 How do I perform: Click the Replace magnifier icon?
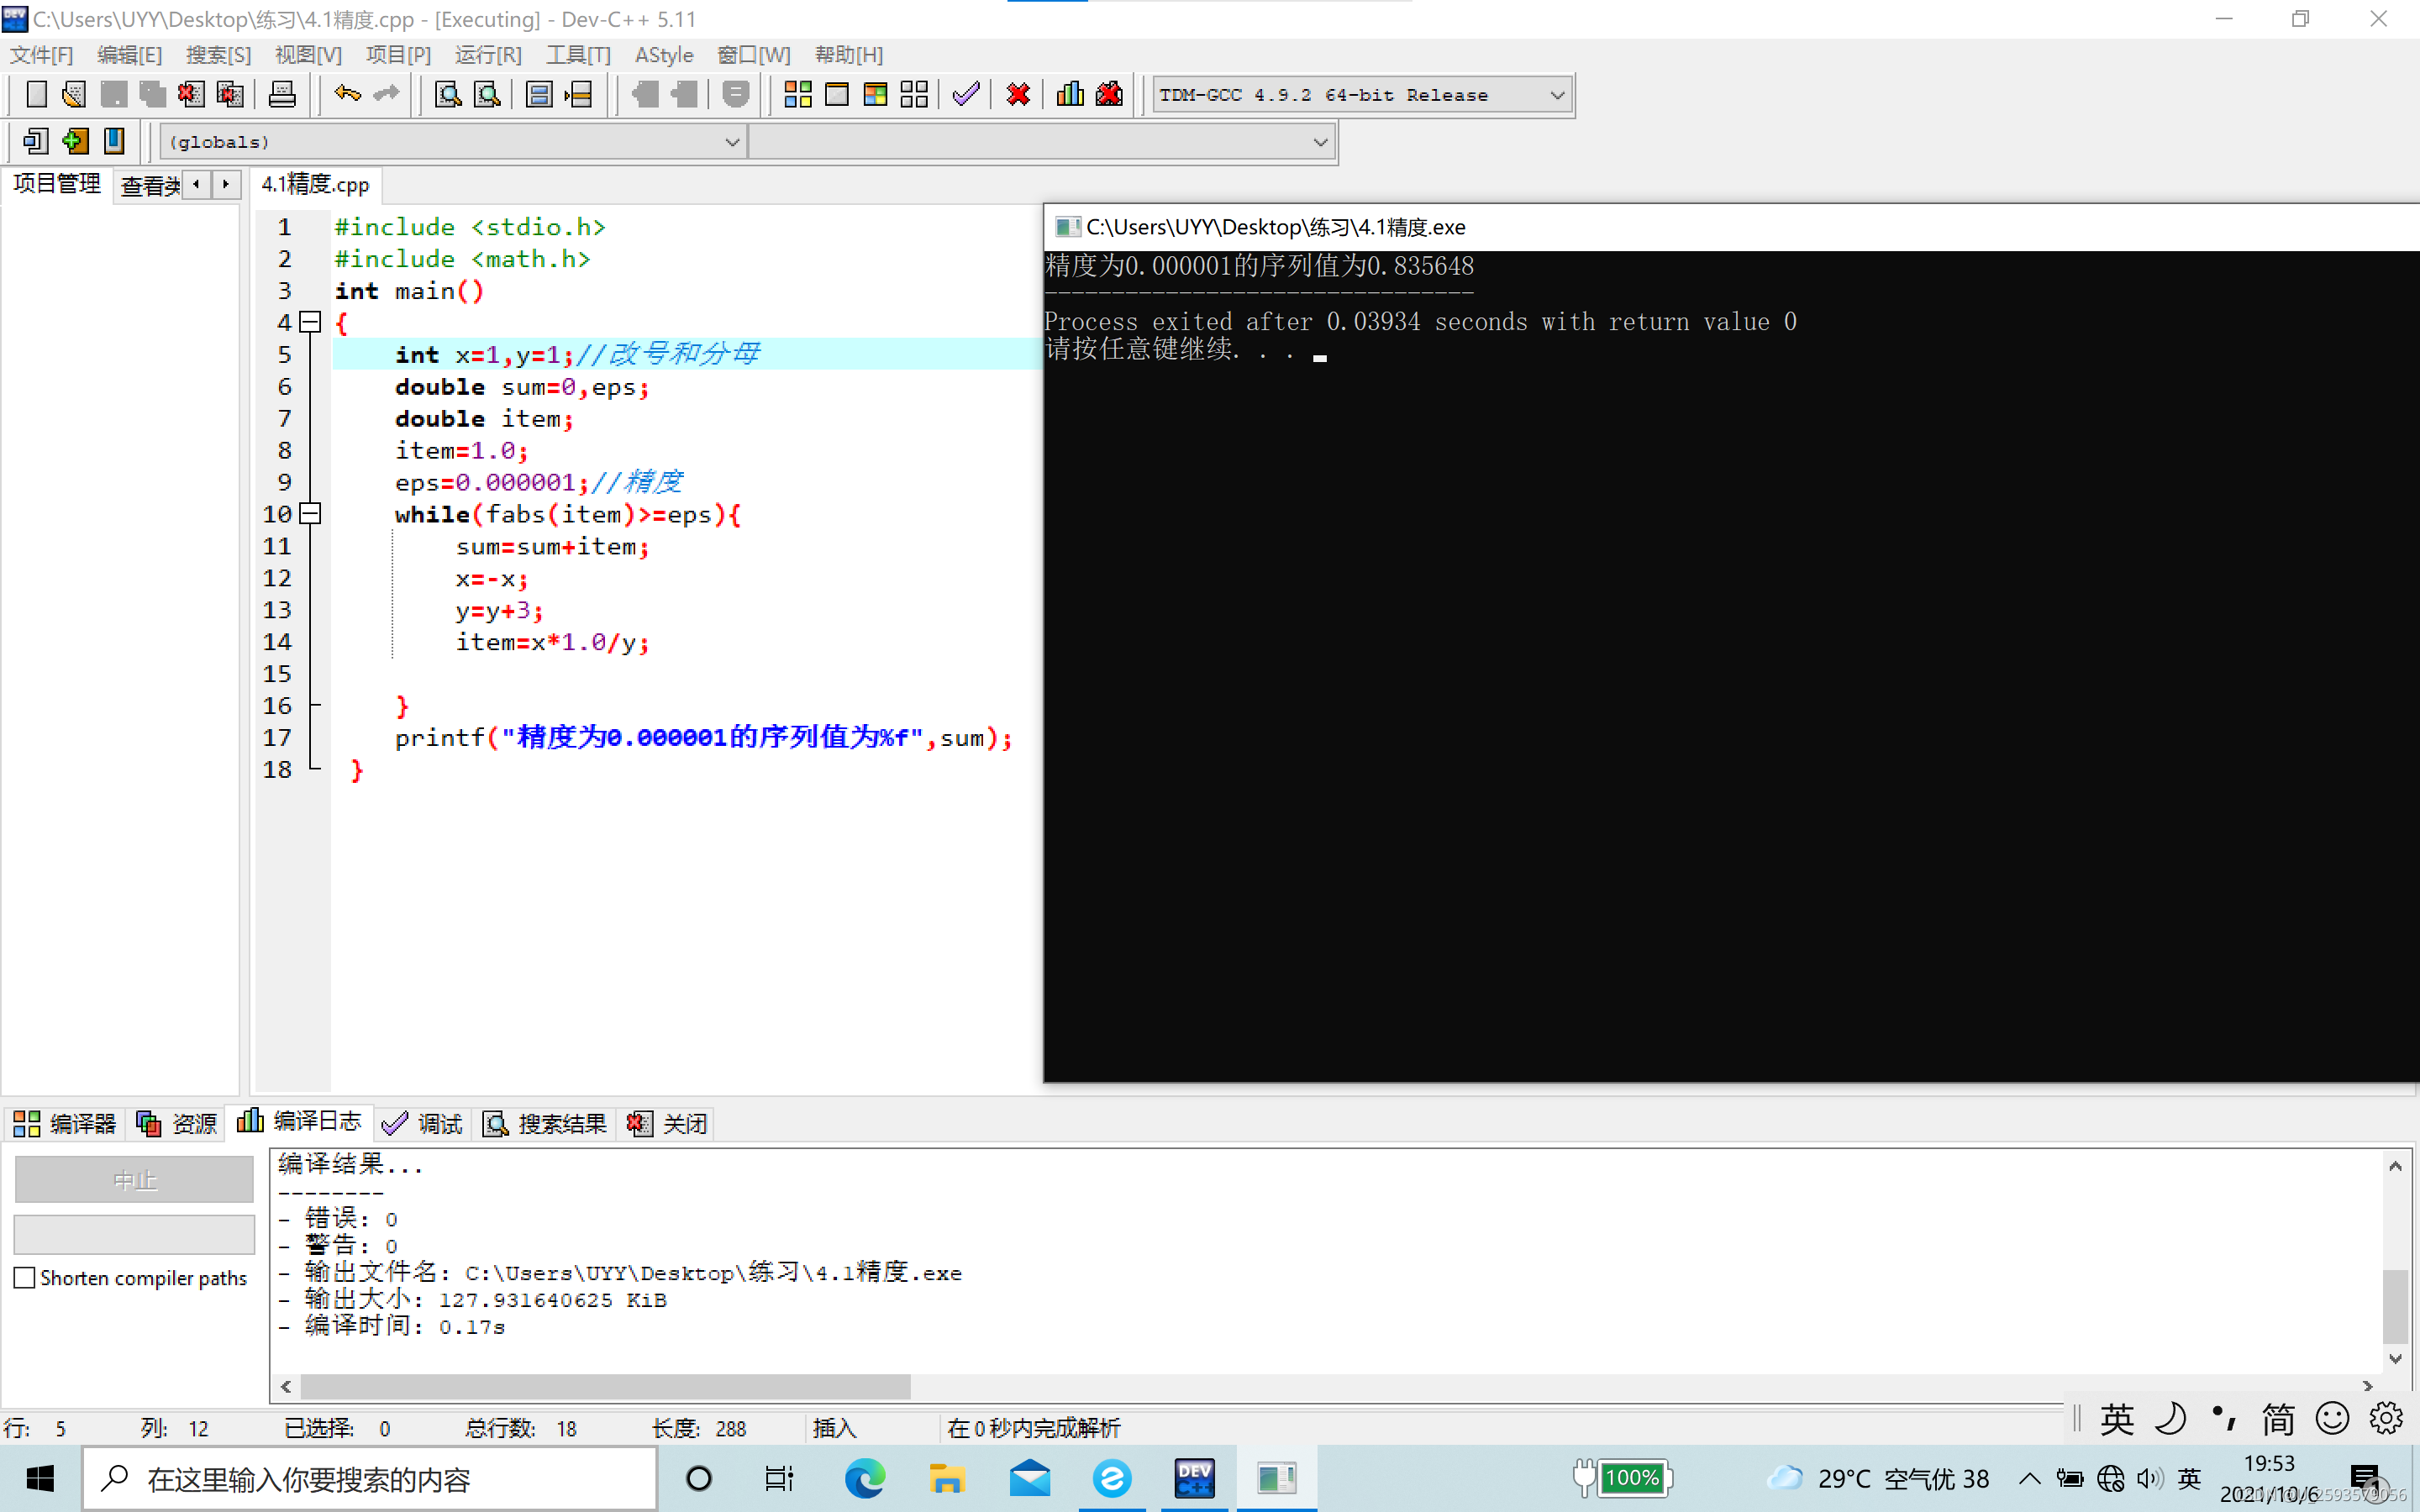(x=487, y=95)
